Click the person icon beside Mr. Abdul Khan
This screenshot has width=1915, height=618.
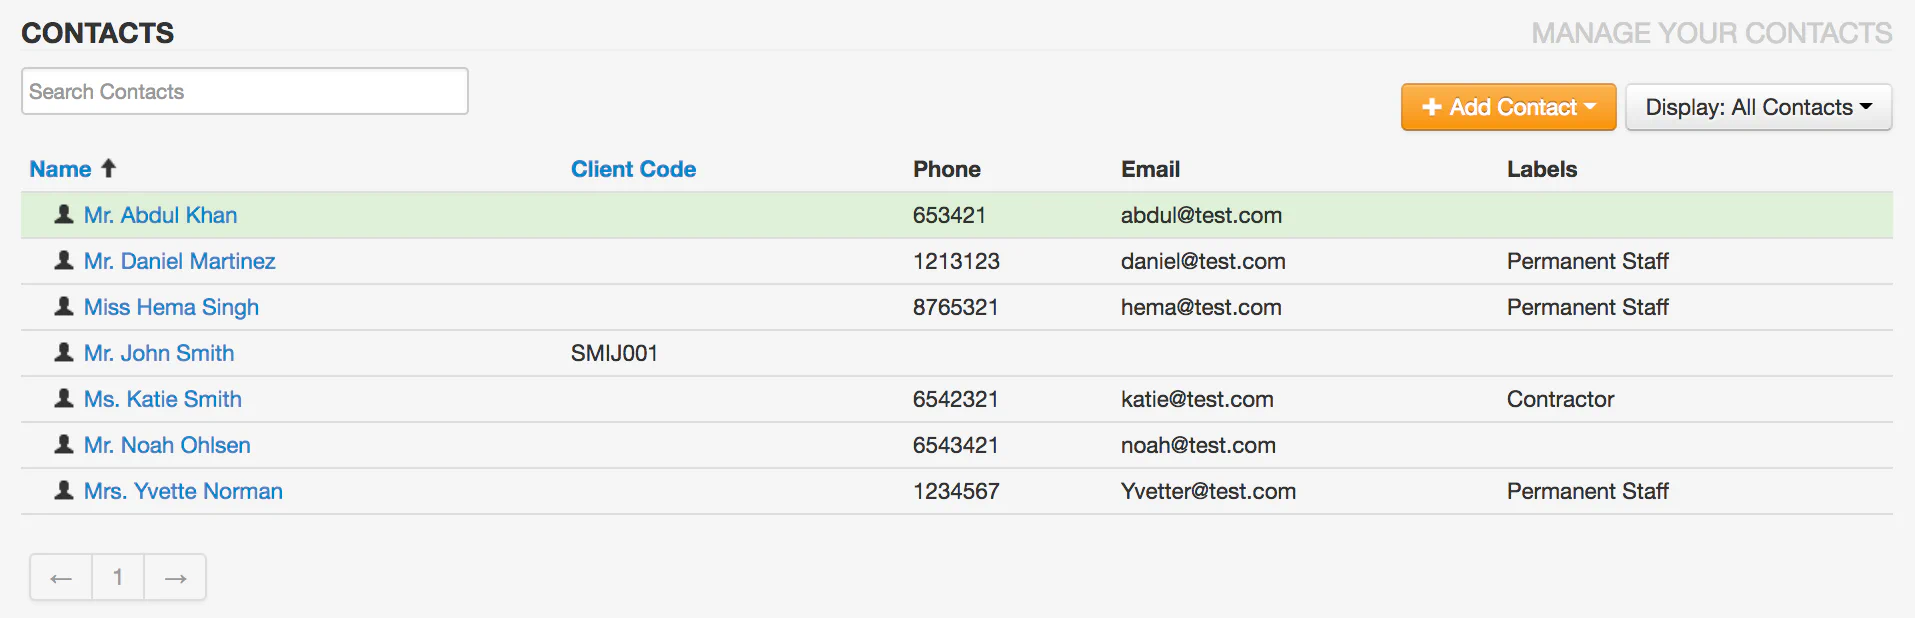(x=62, y=214)
